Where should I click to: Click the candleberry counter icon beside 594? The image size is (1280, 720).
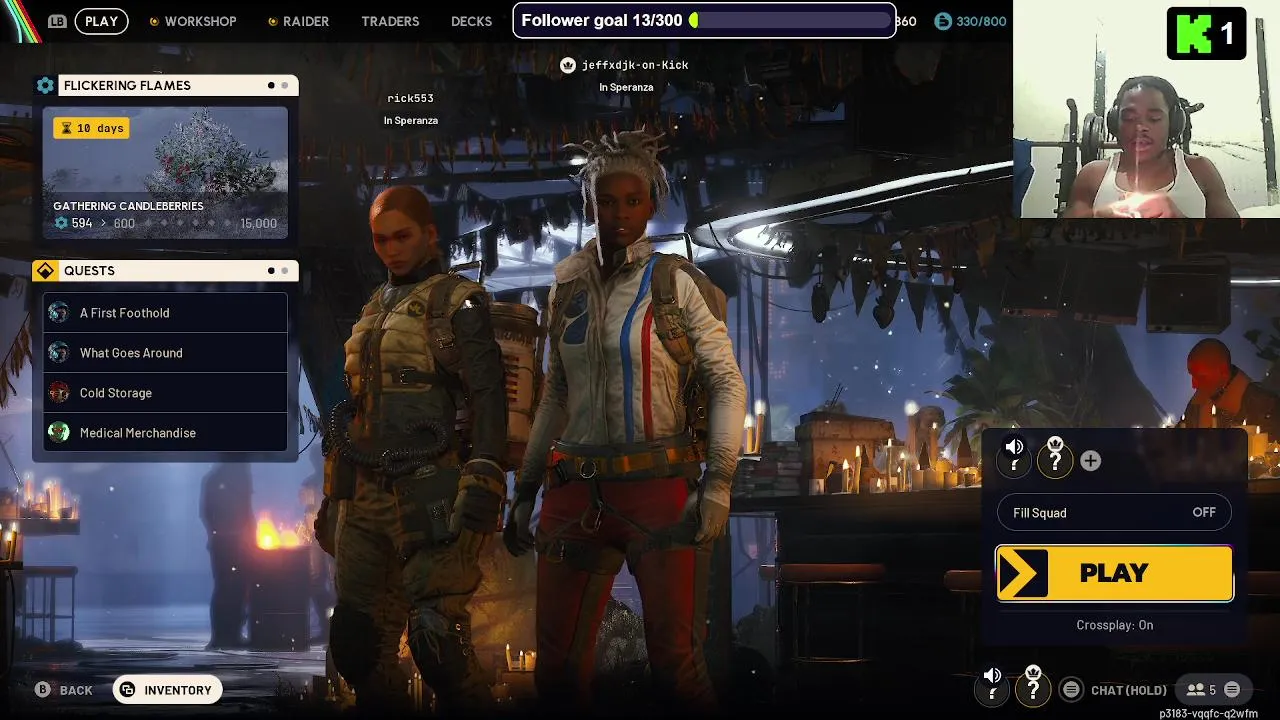pos(61,223)
